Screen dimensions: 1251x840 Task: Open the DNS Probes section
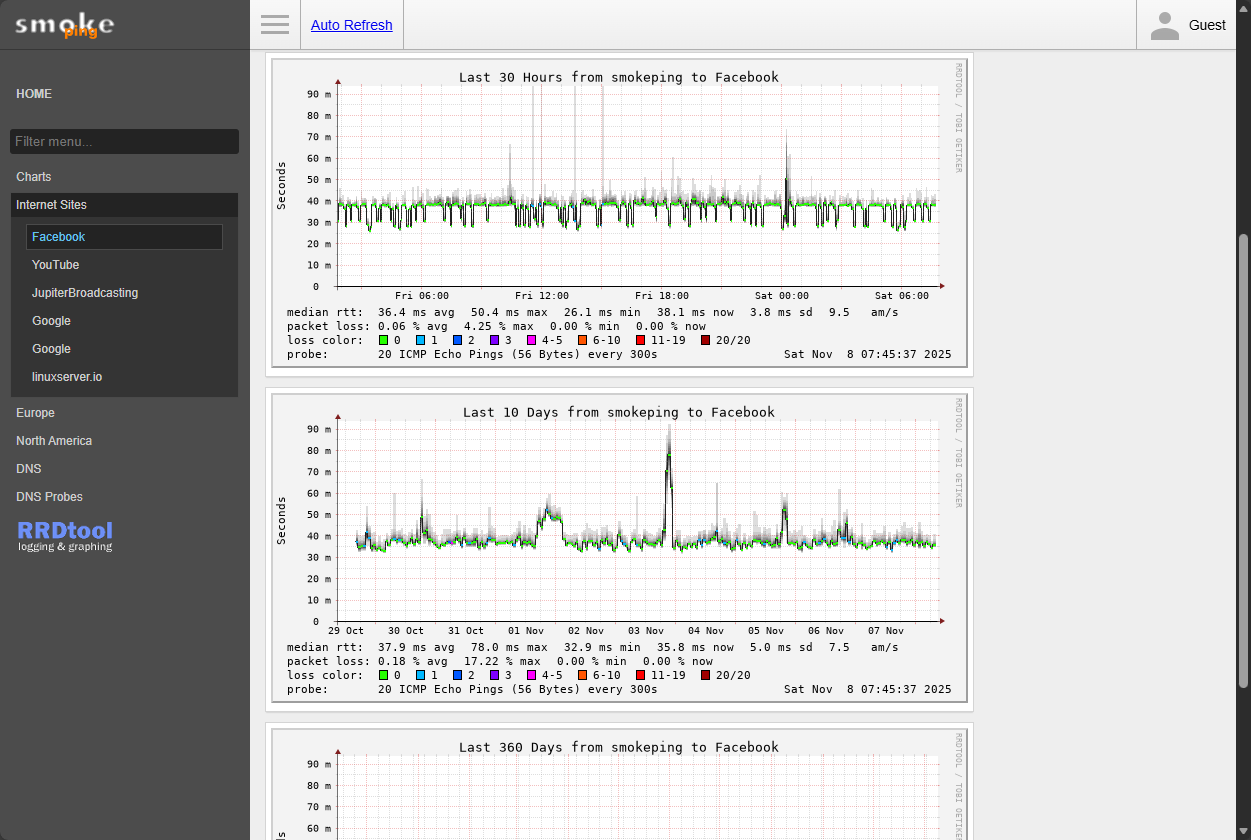49,496
